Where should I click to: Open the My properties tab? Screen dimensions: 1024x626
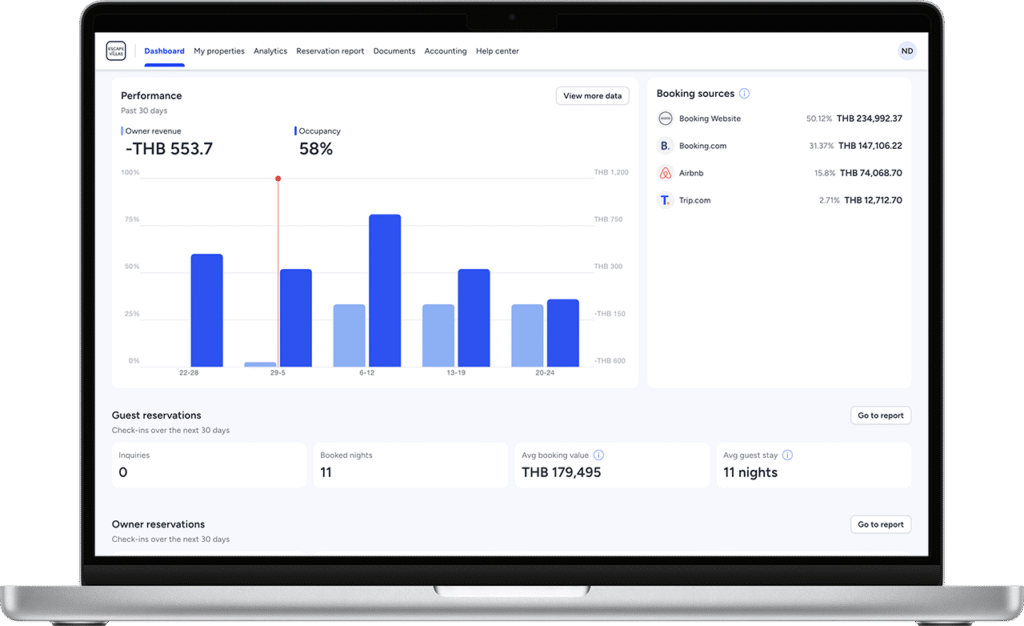[219, 51]
